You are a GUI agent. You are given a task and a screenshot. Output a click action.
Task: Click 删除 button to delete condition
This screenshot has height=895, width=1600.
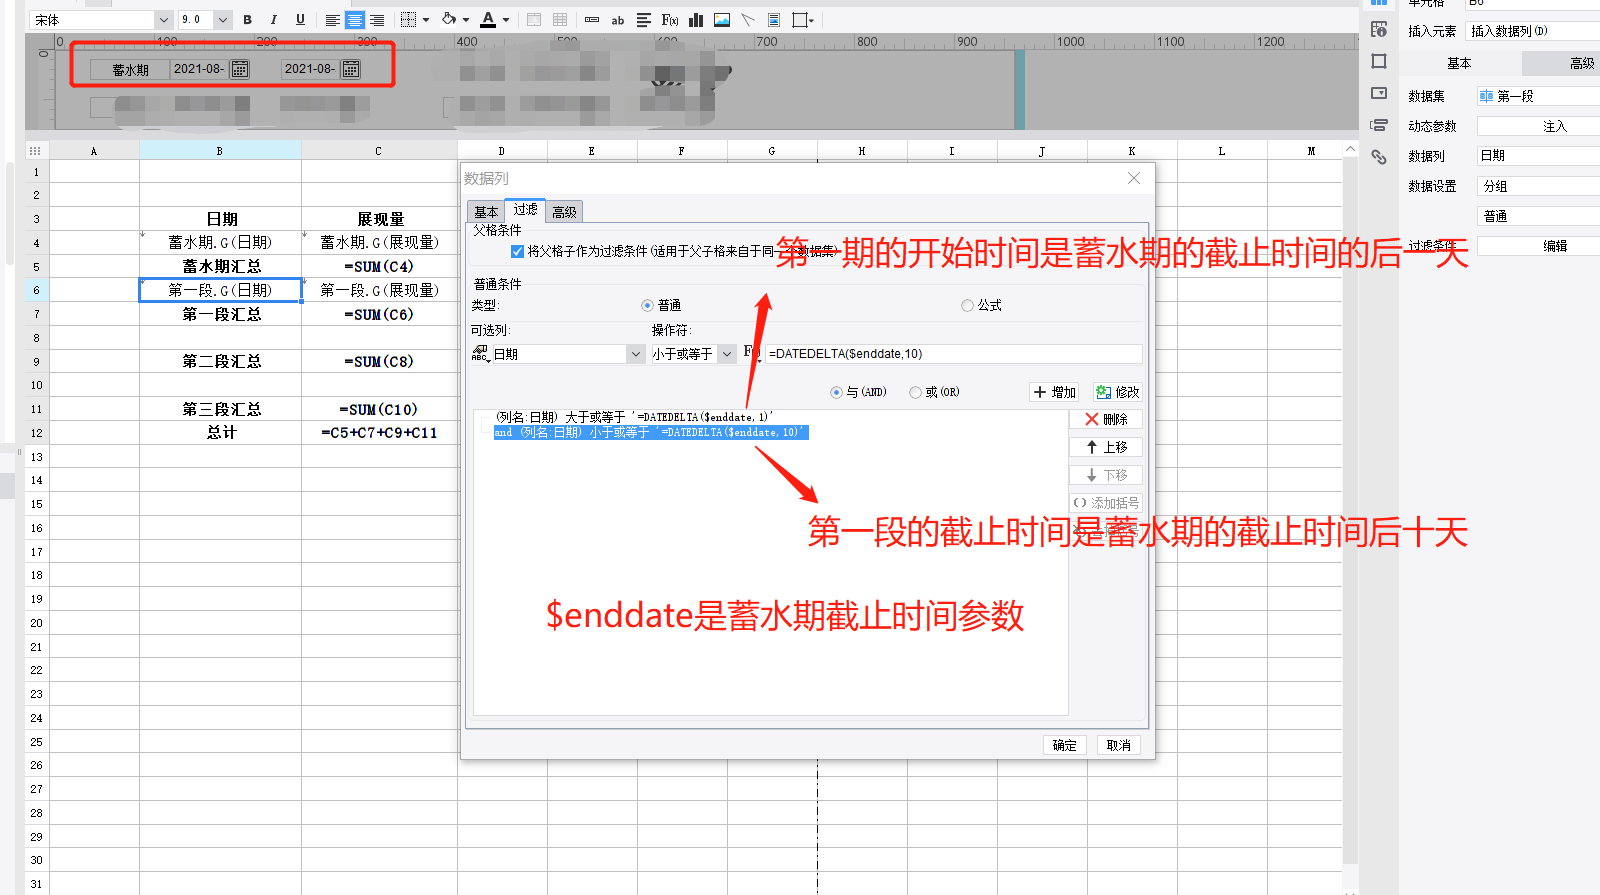1106,419
